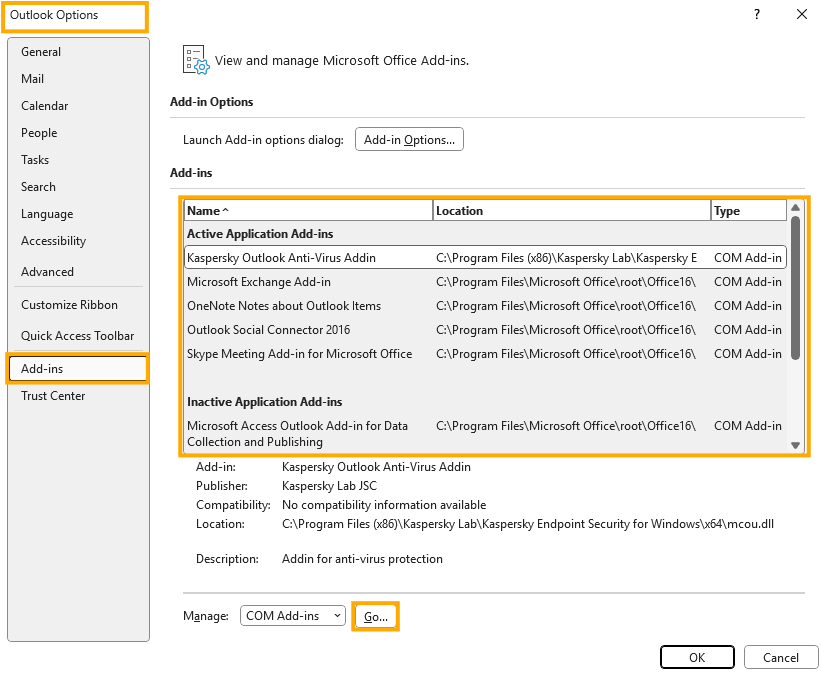Dismiss the dialog with Cancel
The width and height of the screenshot is (821, 673).
point(781,657)
